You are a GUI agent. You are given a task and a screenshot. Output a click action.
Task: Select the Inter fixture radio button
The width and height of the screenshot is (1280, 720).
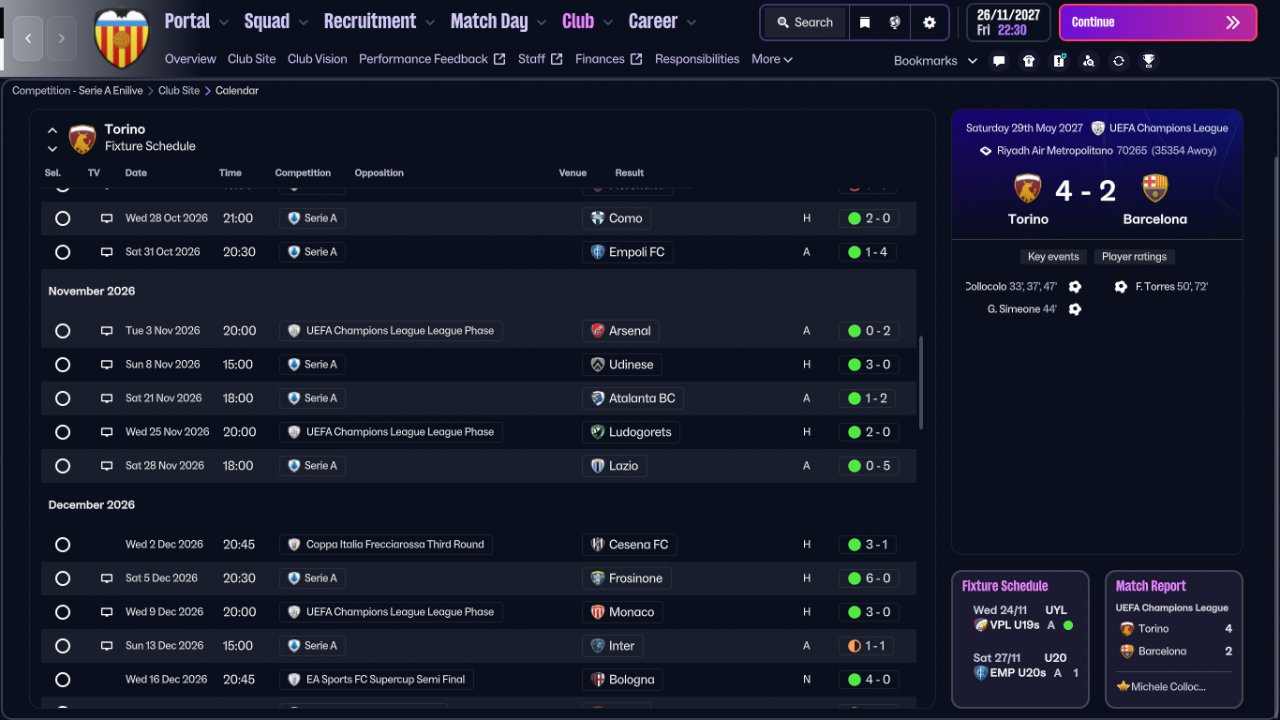63,646
